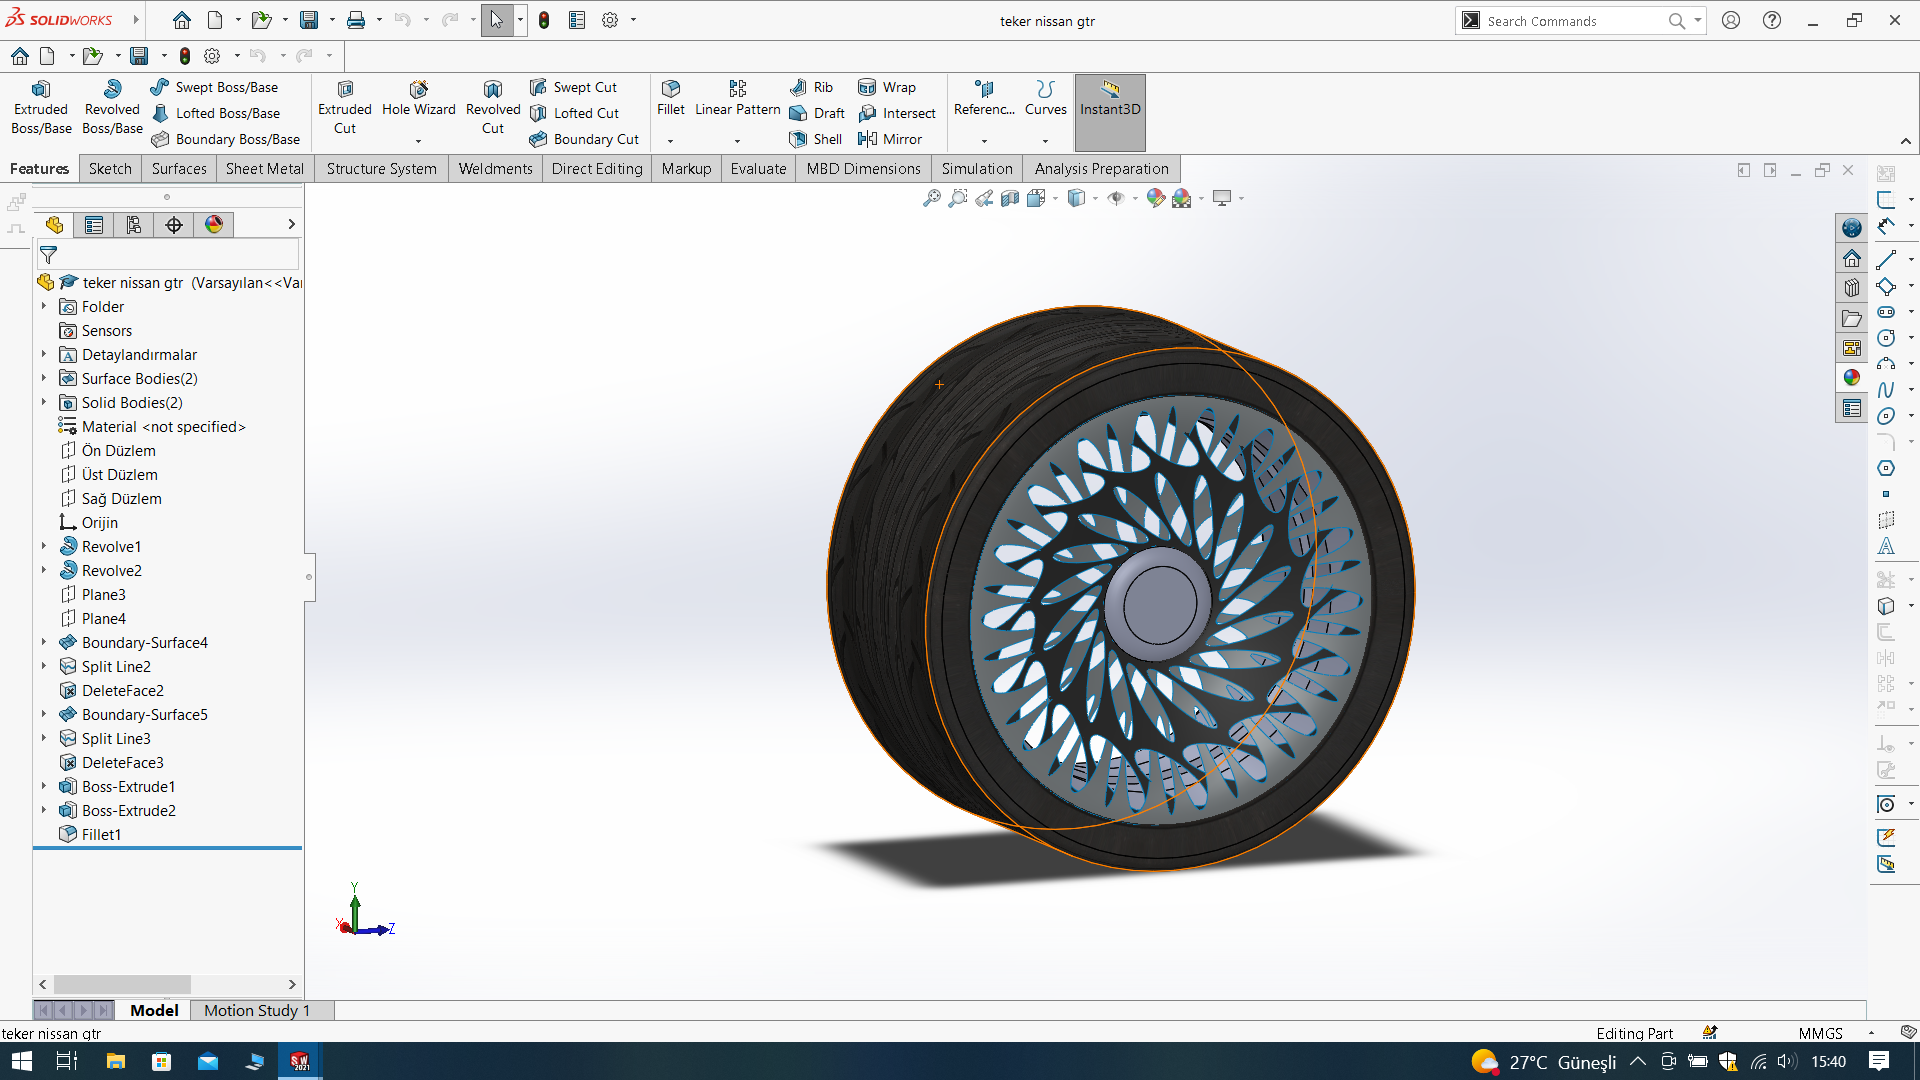Image resolution: width=1920 pixels, height=1080 pixels.
Task: Open Appearances color ball in task pane
Action: (x=1852, y=377)
